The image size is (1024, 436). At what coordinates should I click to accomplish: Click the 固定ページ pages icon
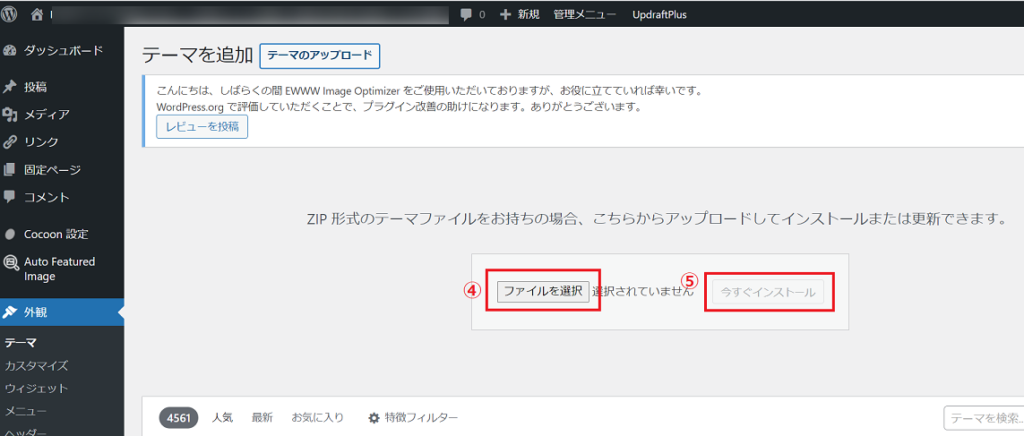click(9, 170)
